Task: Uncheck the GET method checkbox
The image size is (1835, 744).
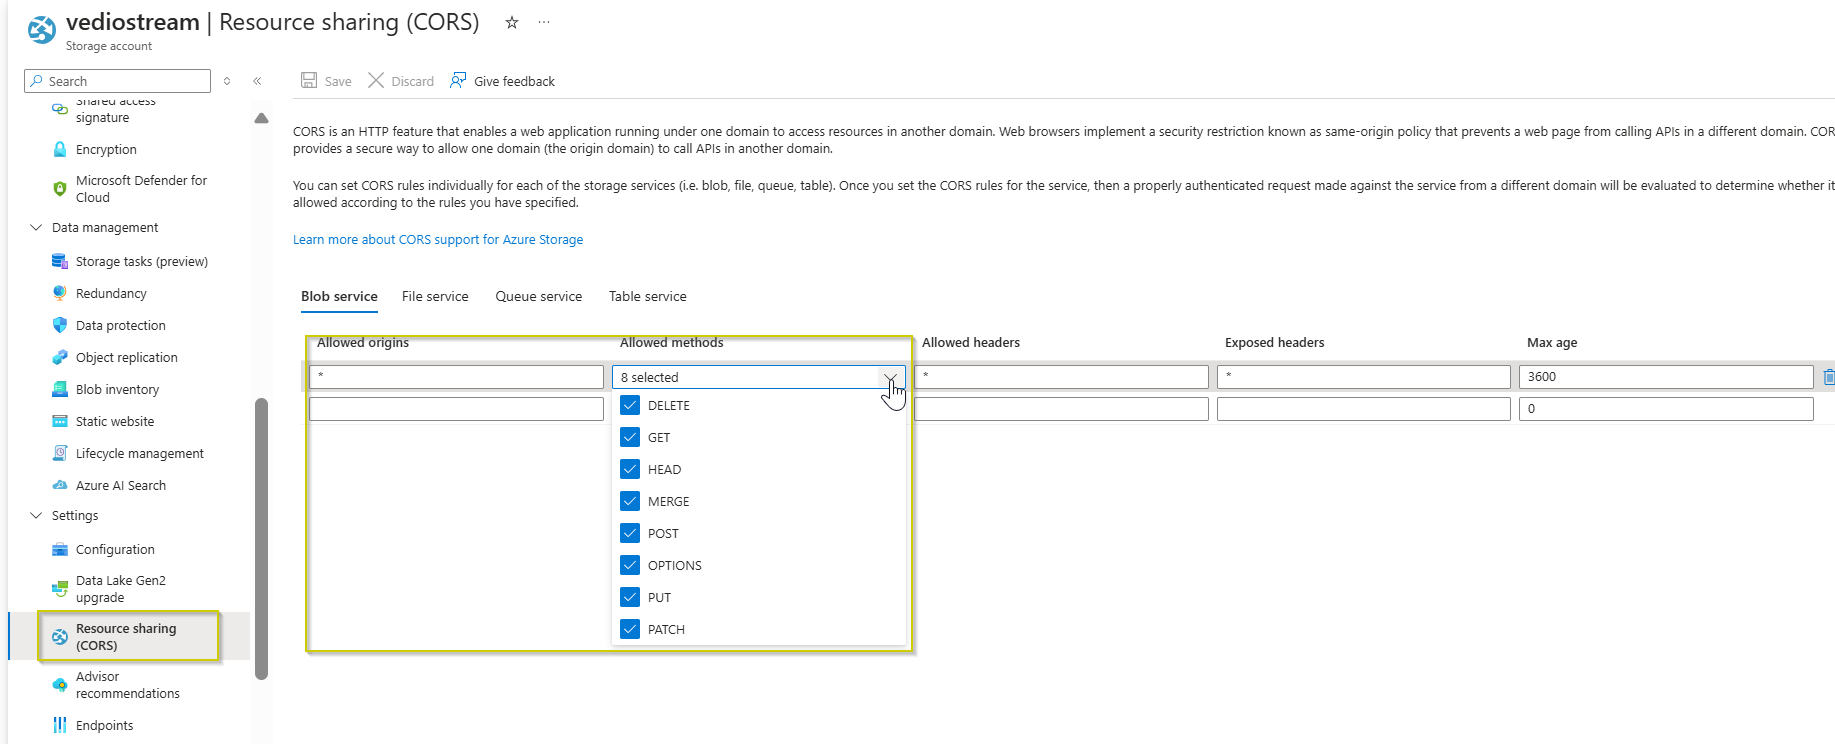Action: coord(630,437)
